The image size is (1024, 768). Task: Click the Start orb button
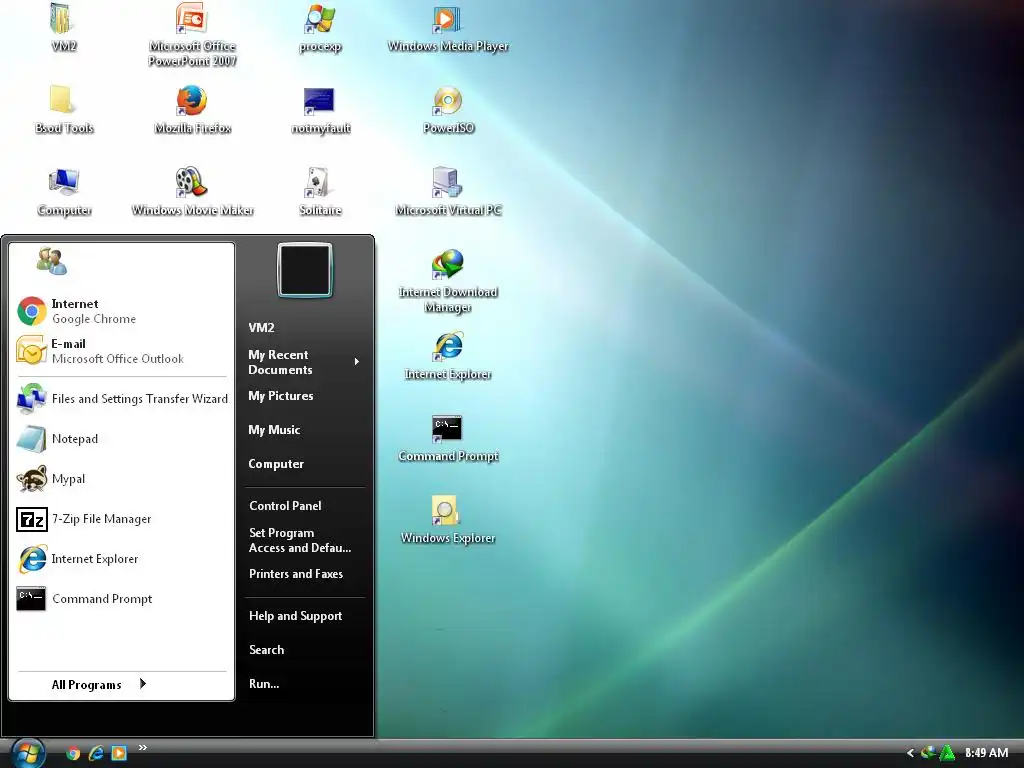[28, 753]
